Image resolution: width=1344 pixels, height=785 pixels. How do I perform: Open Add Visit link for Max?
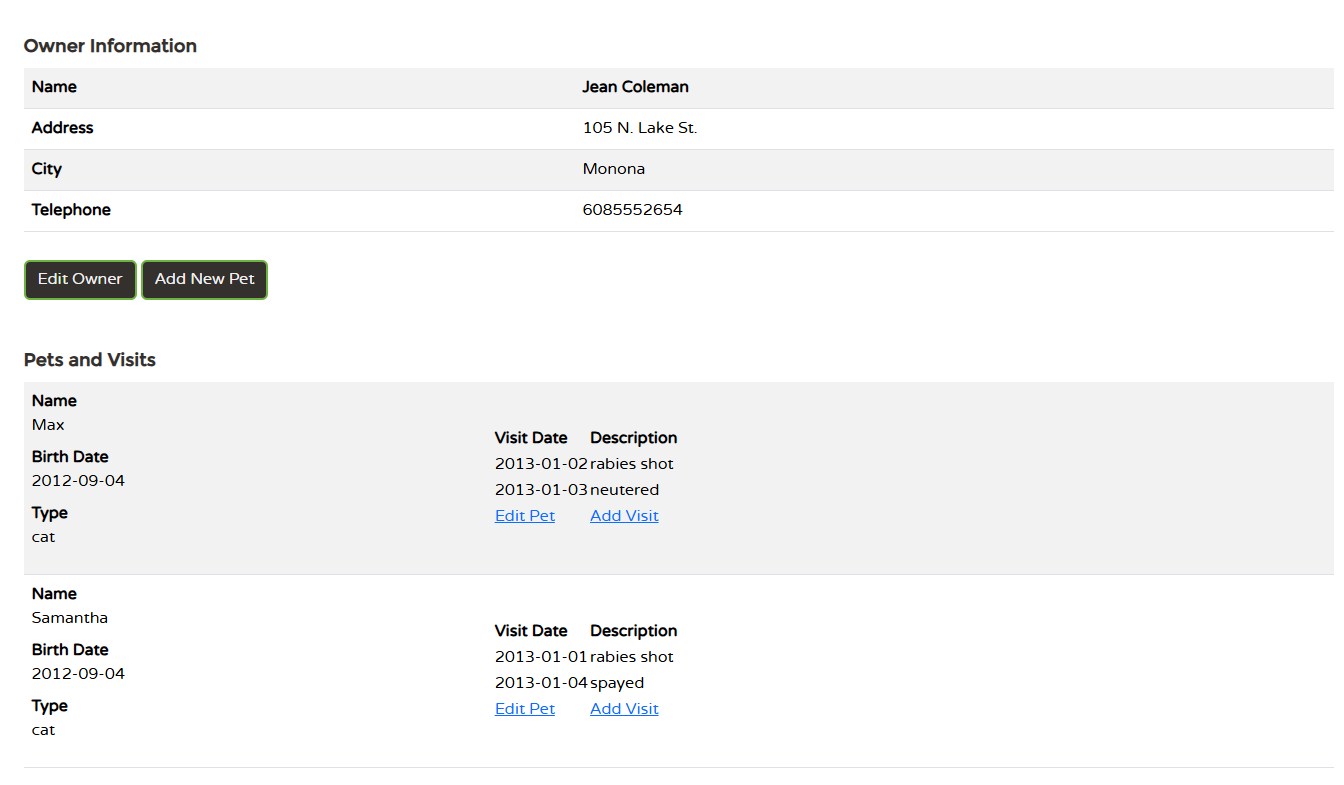click(x=624, y=516)
